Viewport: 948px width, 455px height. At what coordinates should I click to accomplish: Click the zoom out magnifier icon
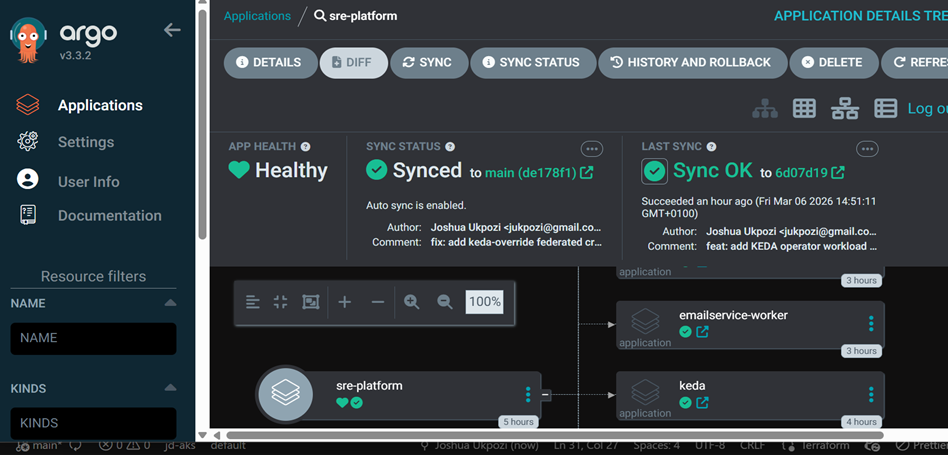(445, 302)
